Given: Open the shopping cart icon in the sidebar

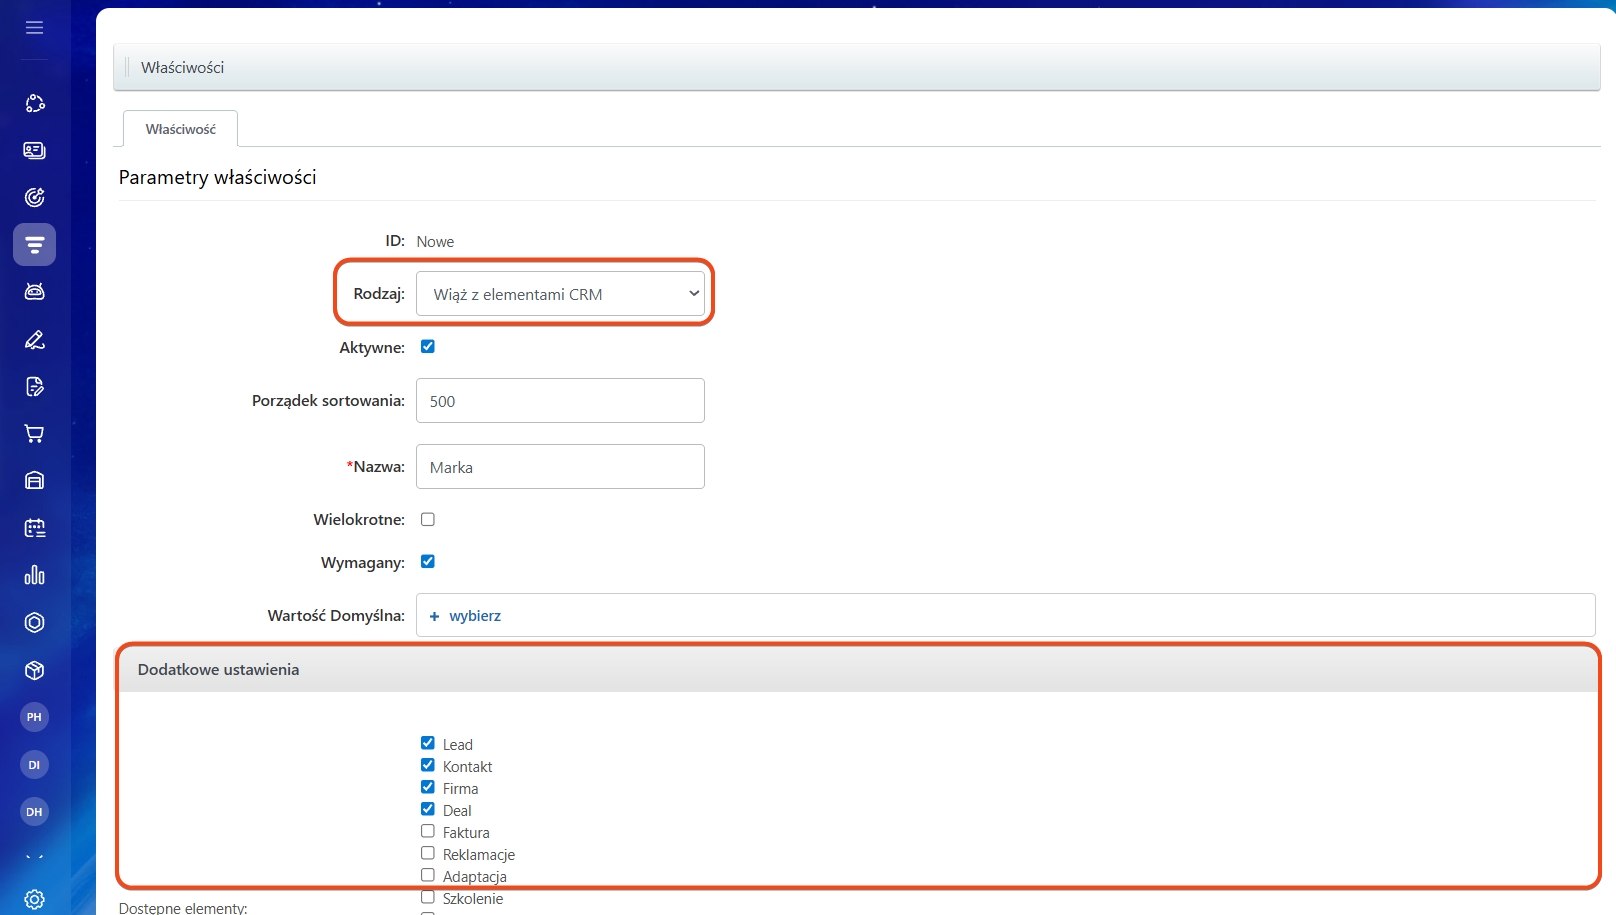Looking at the screenshot, I should 34,434.
